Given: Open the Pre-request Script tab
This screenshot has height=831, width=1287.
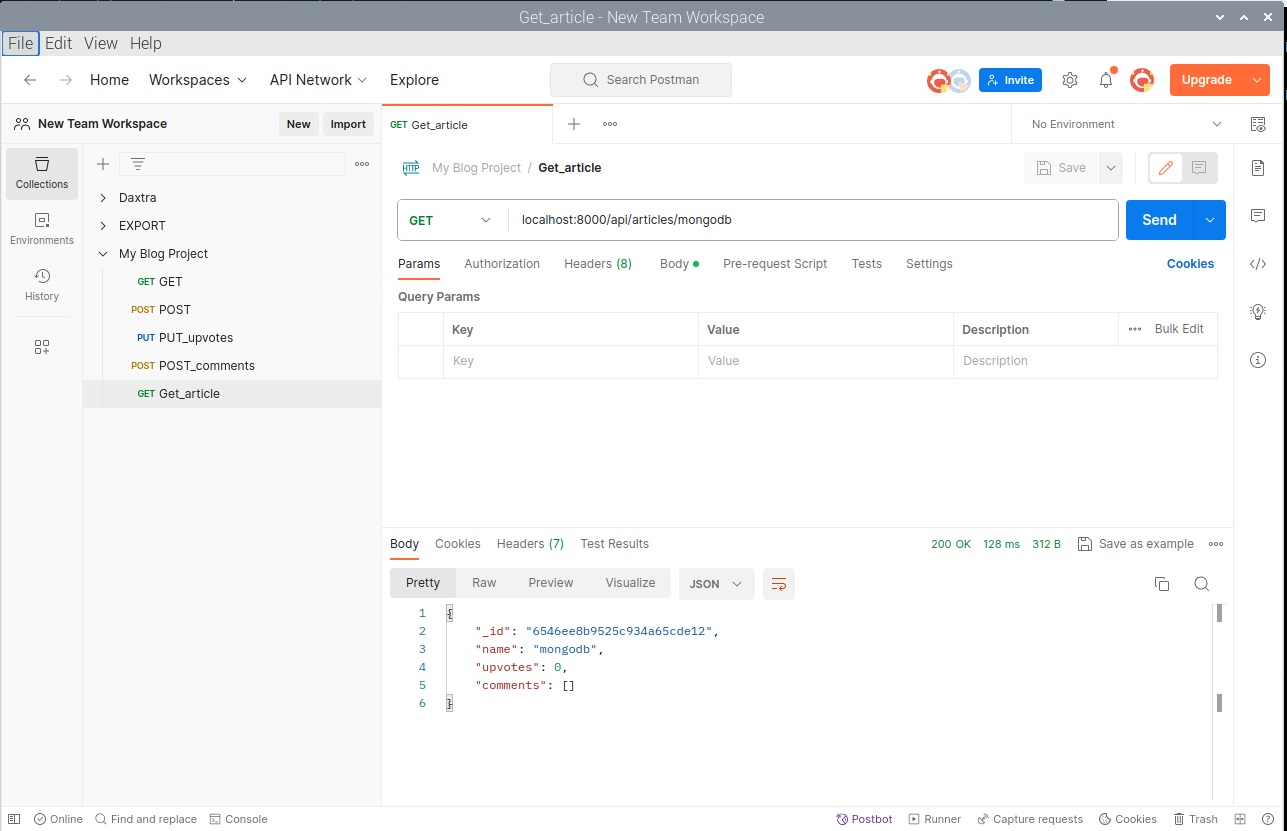Looking at the screenshot, I should point(775,264).
